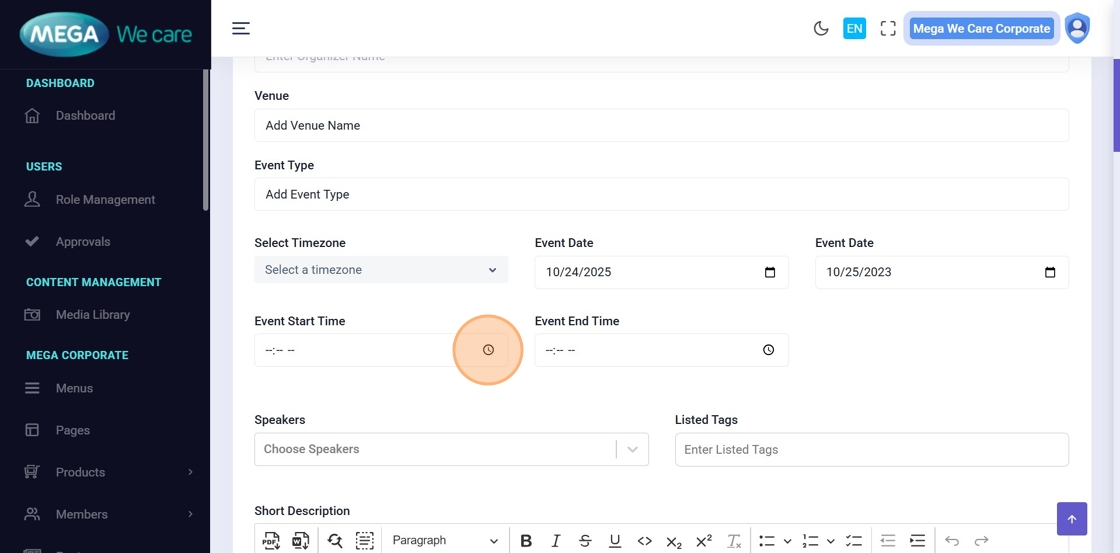
Task: Open Role Management in the sidebar
Action: (x=105, y=199)
